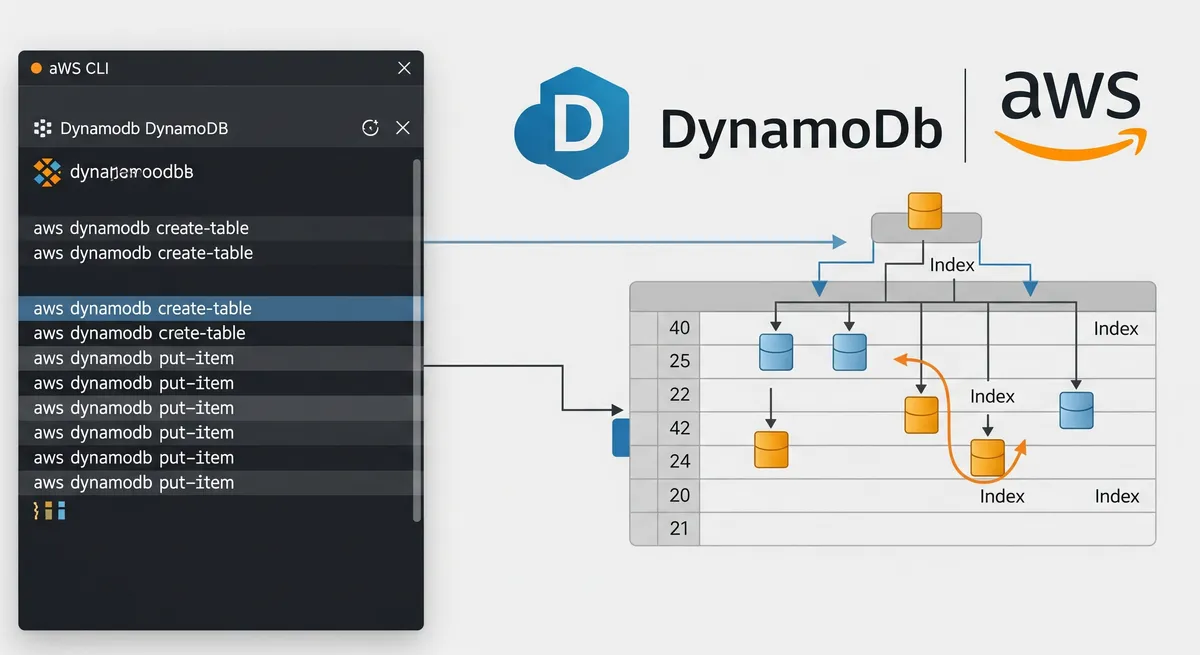Click the orange status dot in aWS CLI titlebar
Image resolution: width=1200 pixels, height=655 pixels.
pyautogui.click(x=36, y=68)
